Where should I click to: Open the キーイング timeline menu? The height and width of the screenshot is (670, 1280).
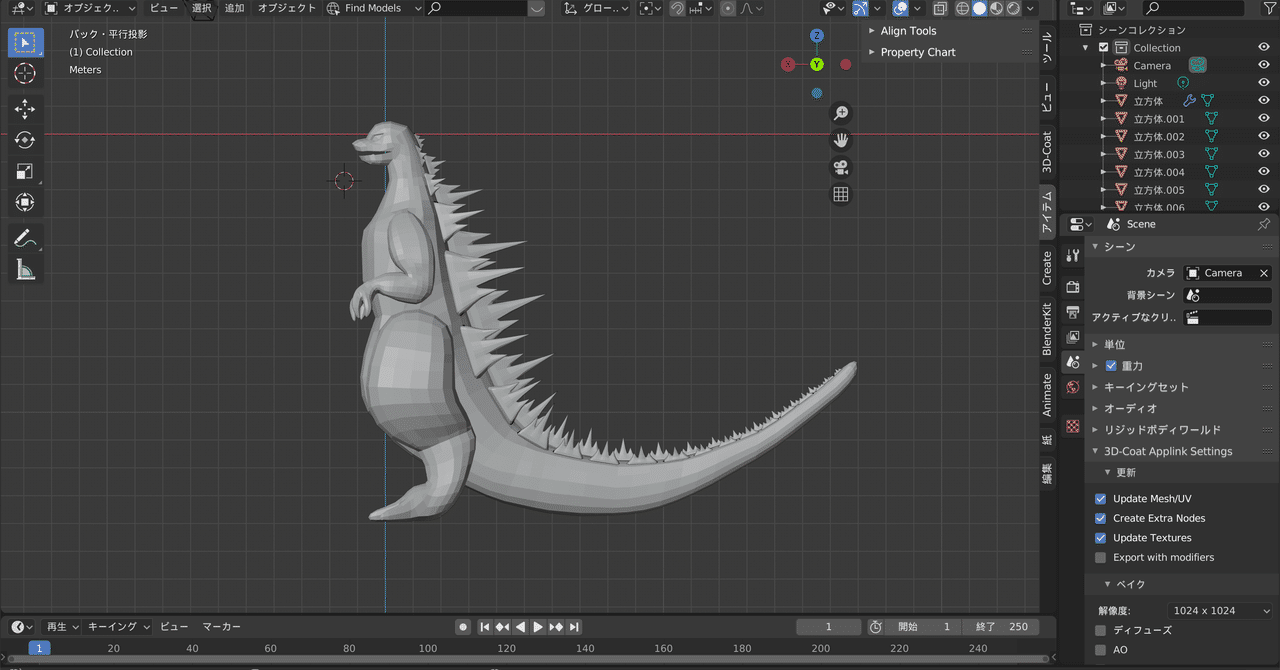[118, 627]
